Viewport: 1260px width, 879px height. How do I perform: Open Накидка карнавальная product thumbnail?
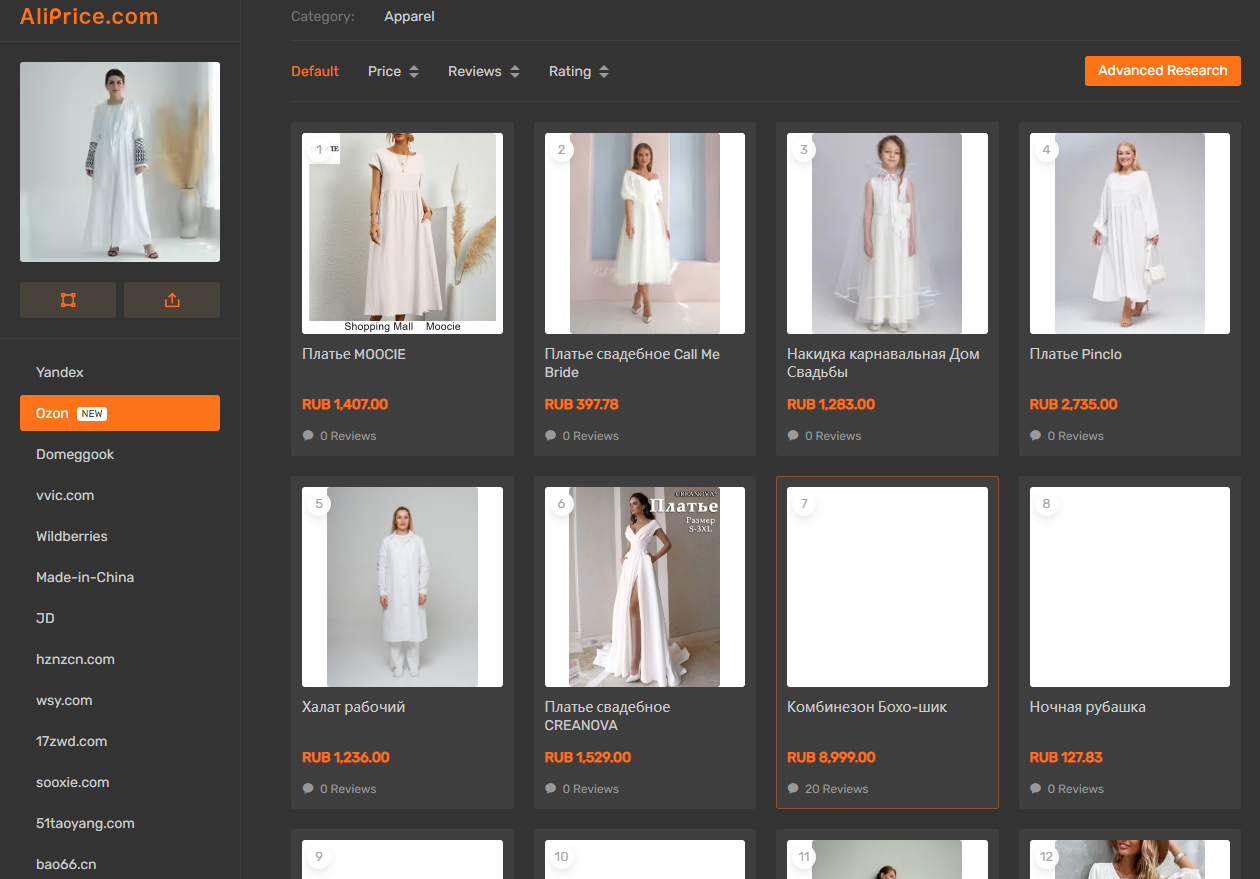(887, 233)
